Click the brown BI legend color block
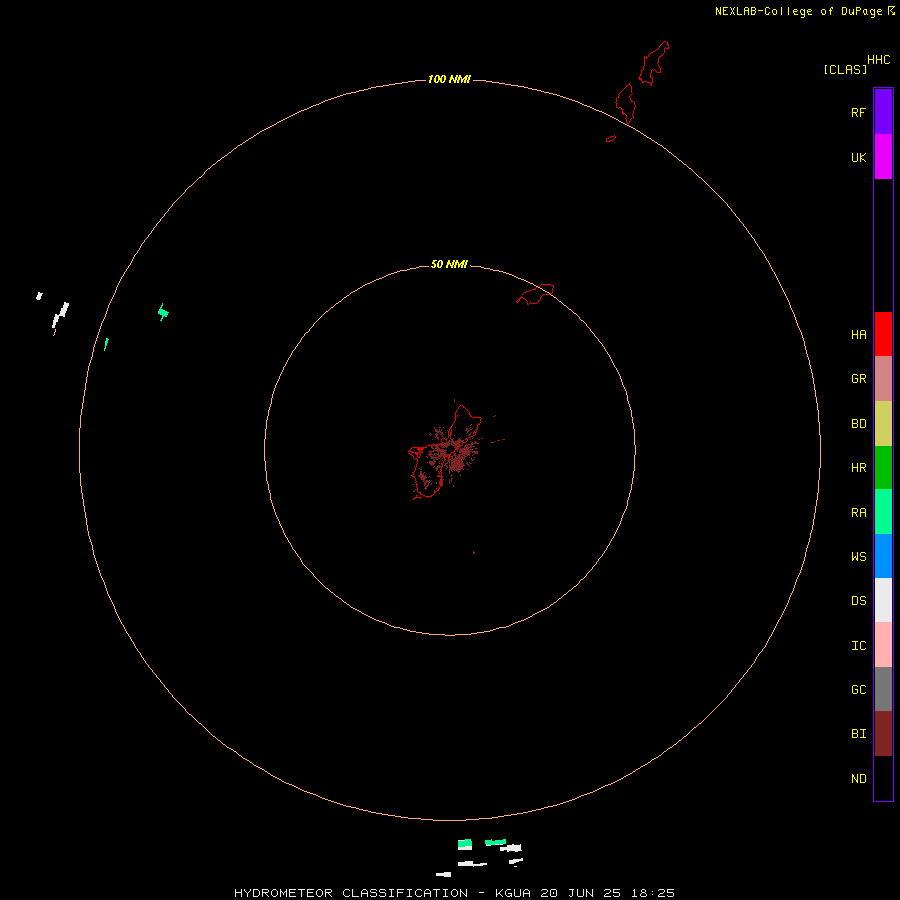The width and height of the screenshot is (900, 900). point(883,734)
